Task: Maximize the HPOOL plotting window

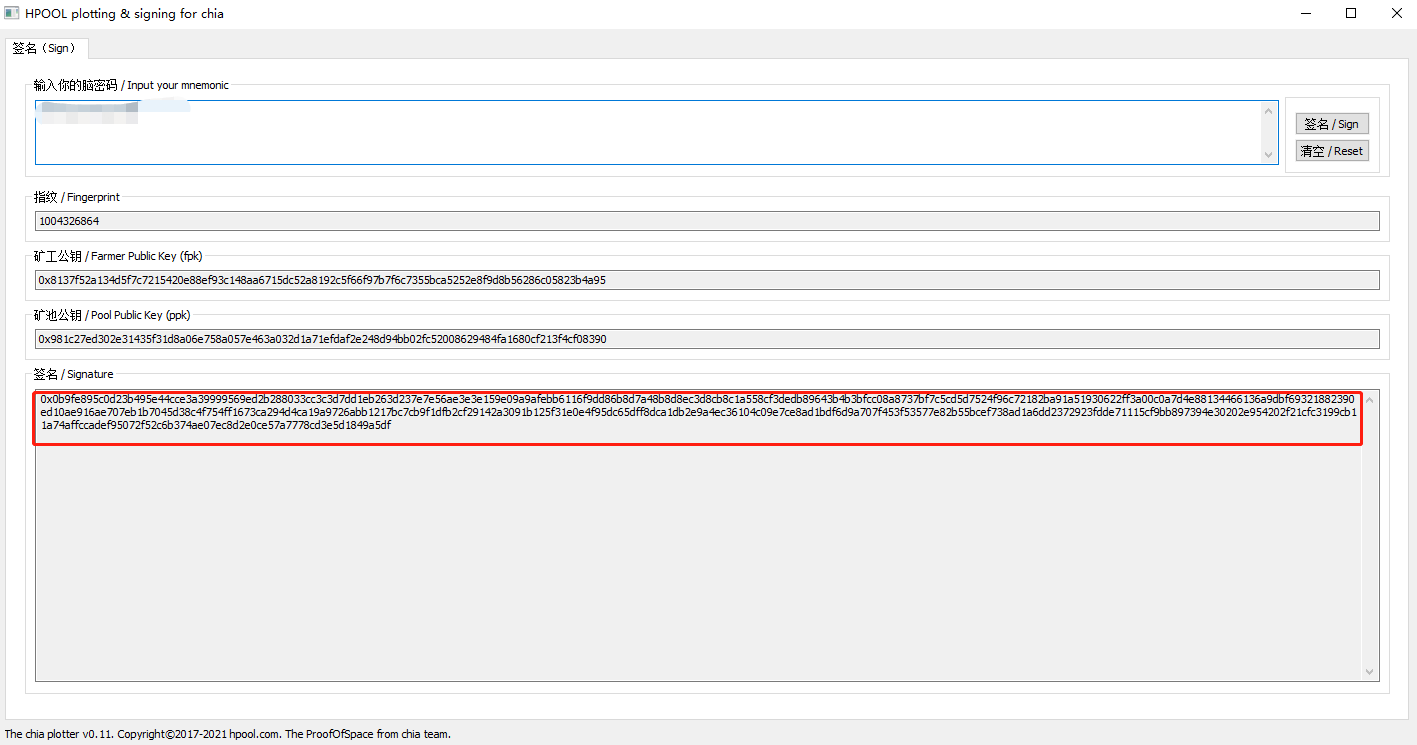Action: pyautogui.click(x=1351, y=14)
